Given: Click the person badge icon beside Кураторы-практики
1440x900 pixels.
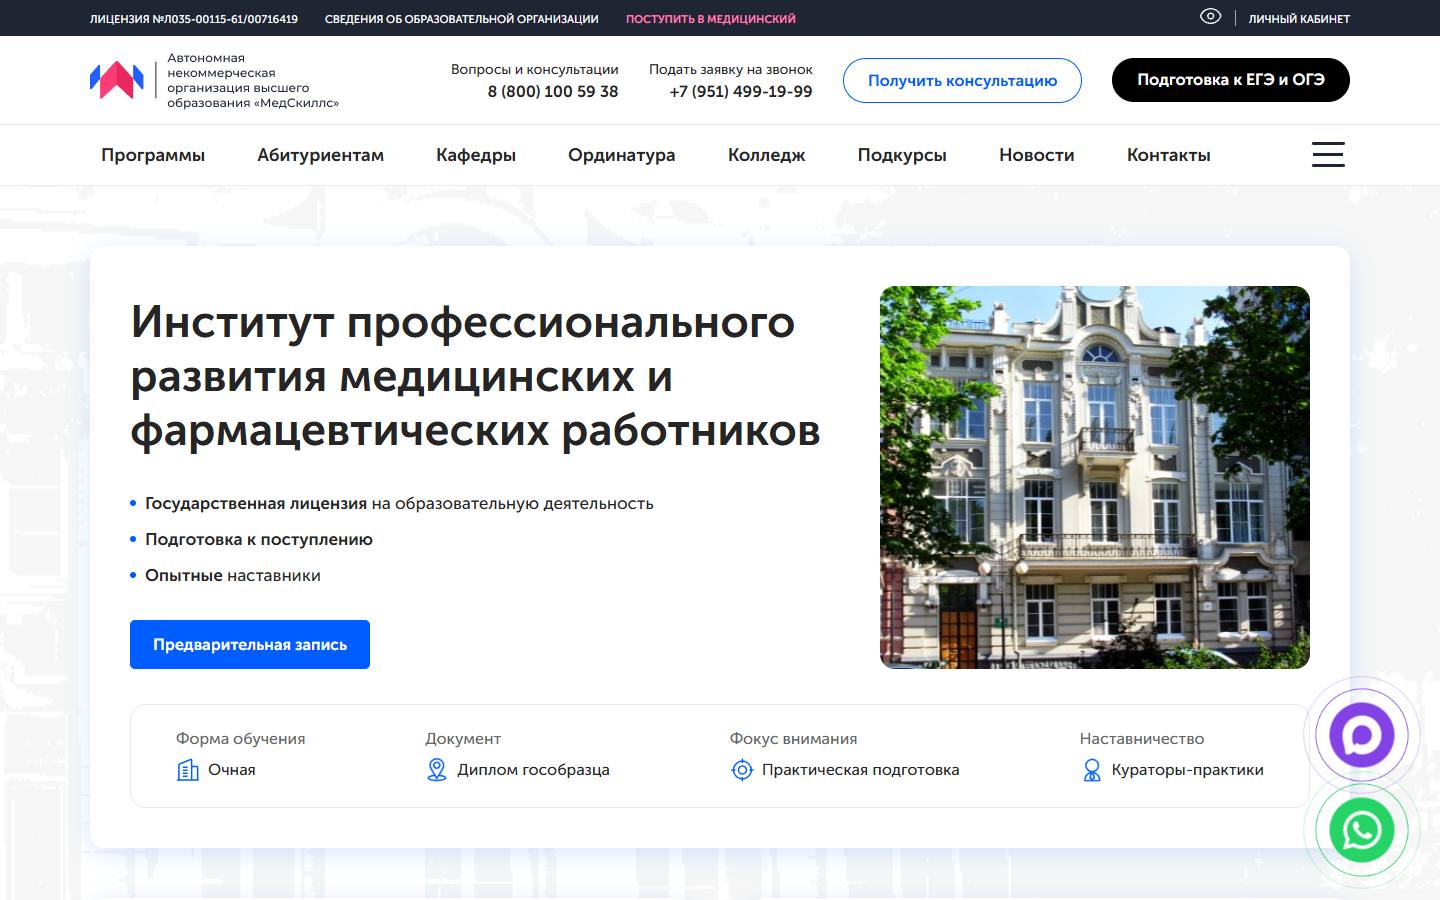Looking at the screenshot, I should (x=1092, y=770).
